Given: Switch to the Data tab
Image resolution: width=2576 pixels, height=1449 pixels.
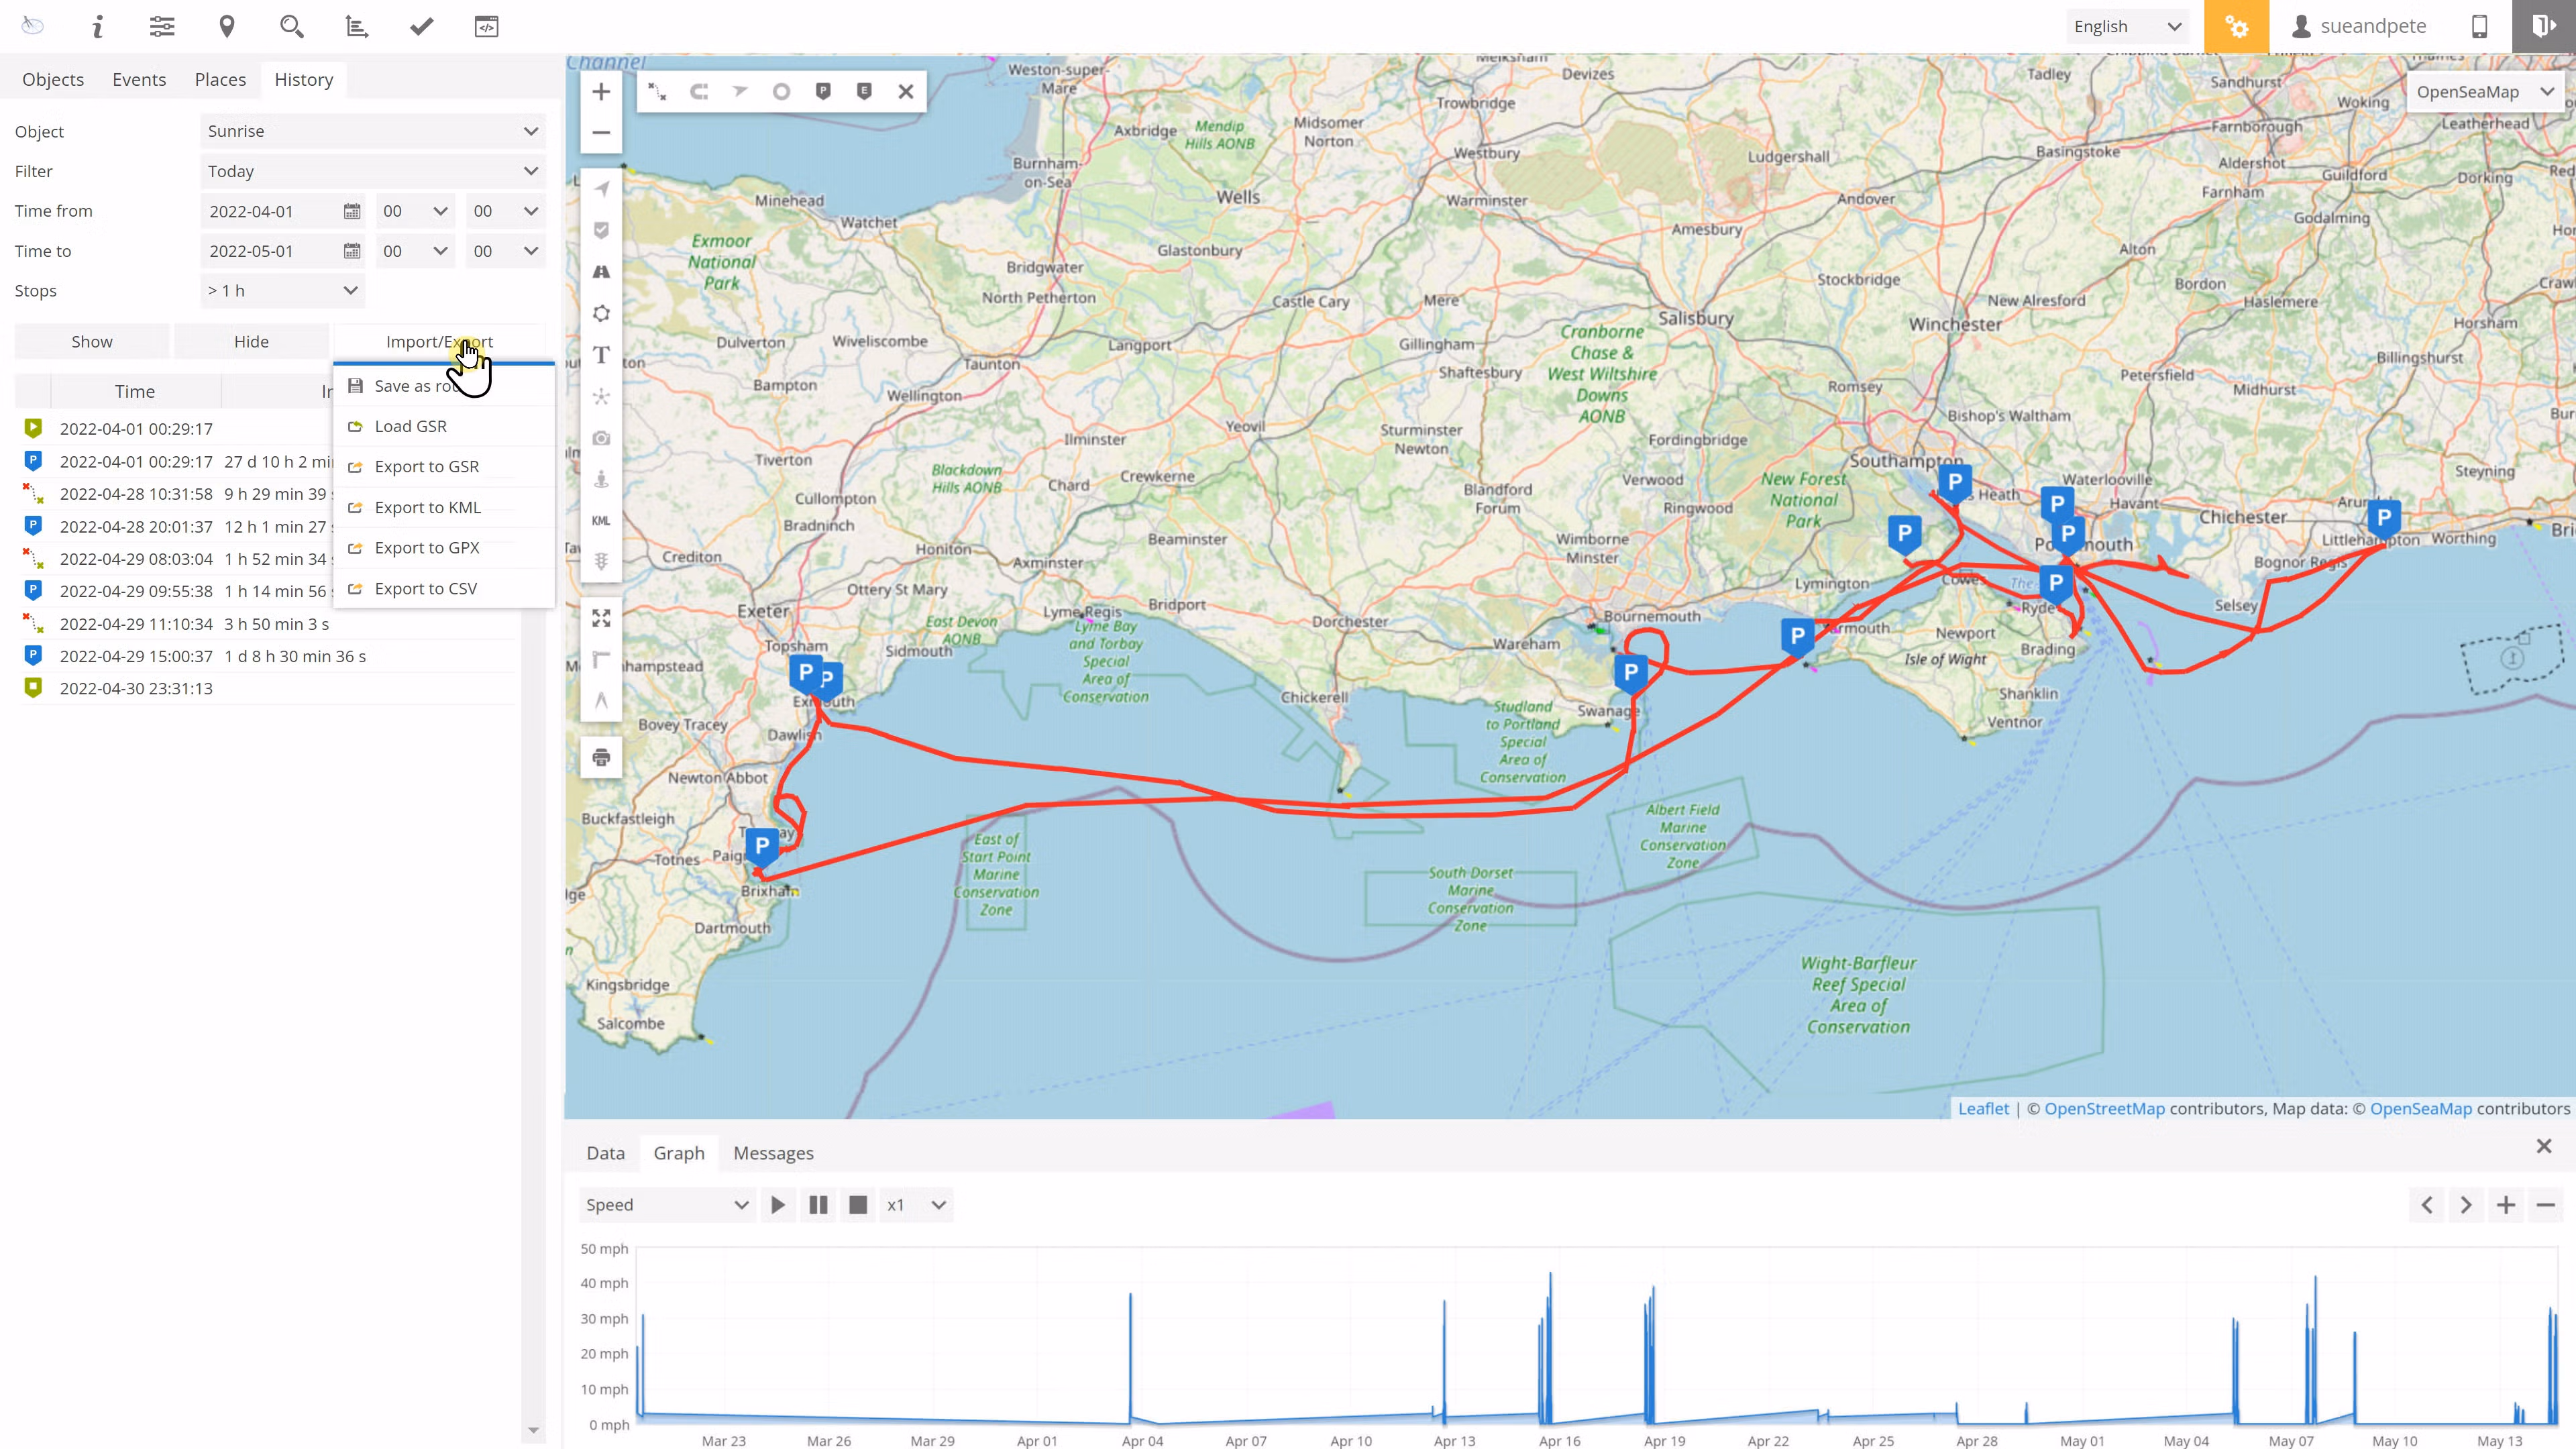Looking at the screenshot, I should tap(605, 1153).
